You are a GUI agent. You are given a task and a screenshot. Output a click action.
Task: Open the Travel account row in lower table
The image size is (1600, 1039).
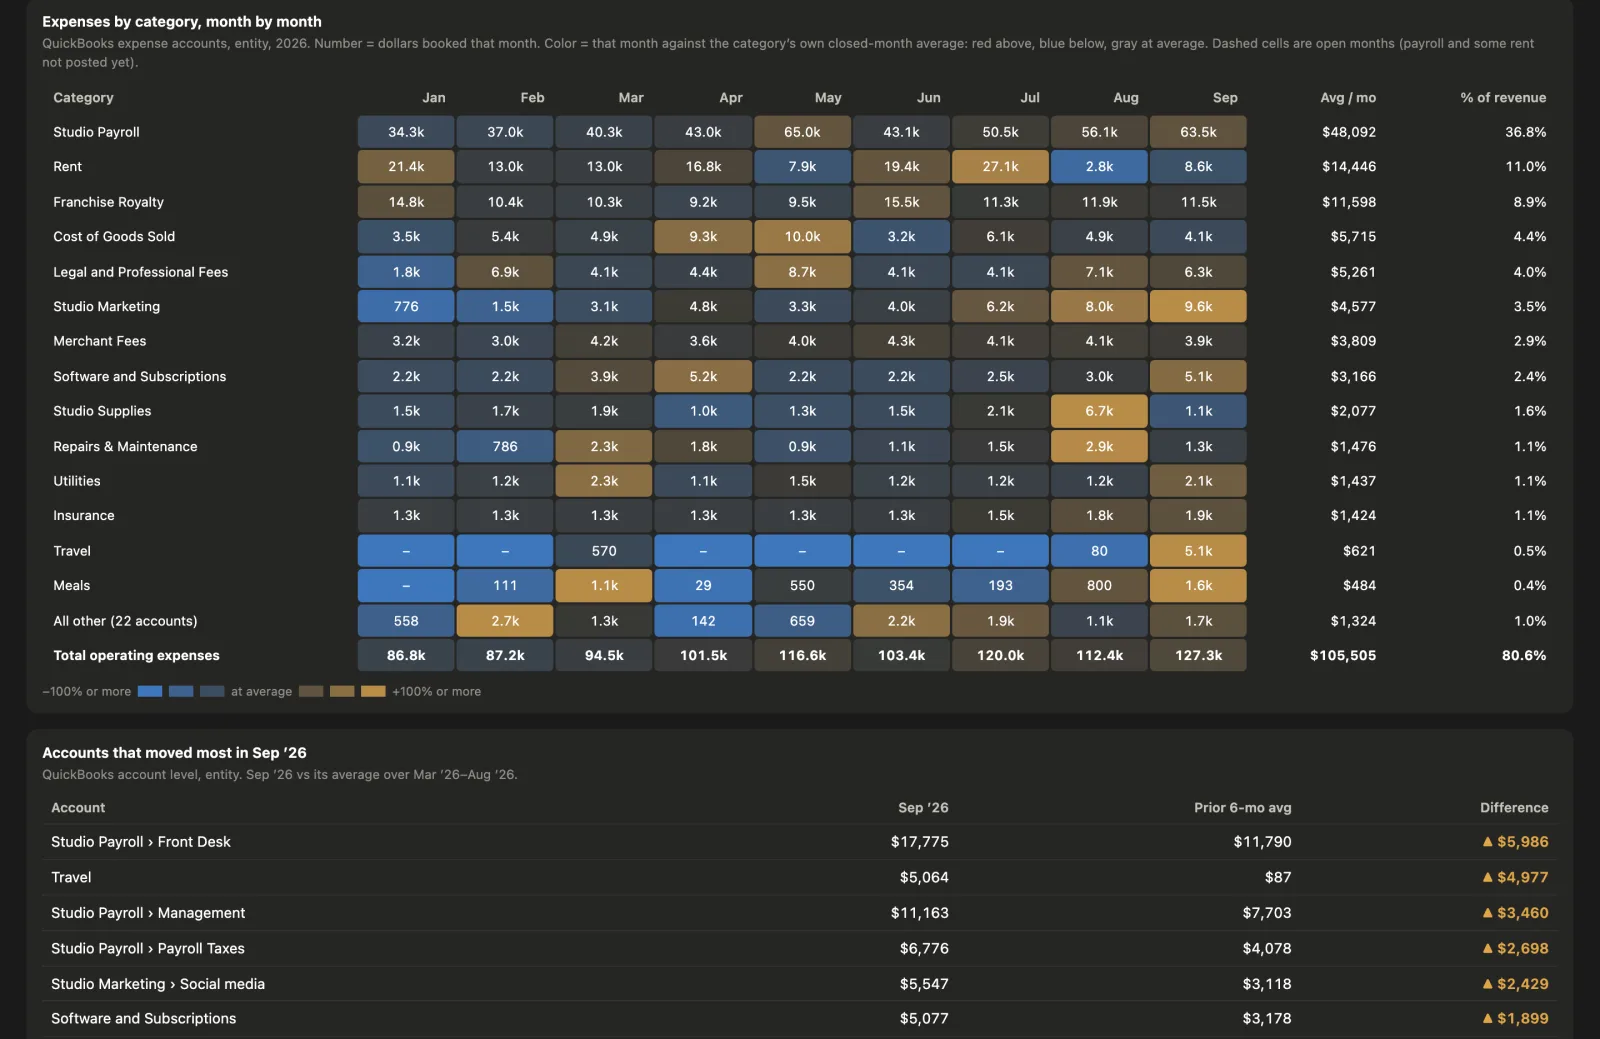(800, 877)
